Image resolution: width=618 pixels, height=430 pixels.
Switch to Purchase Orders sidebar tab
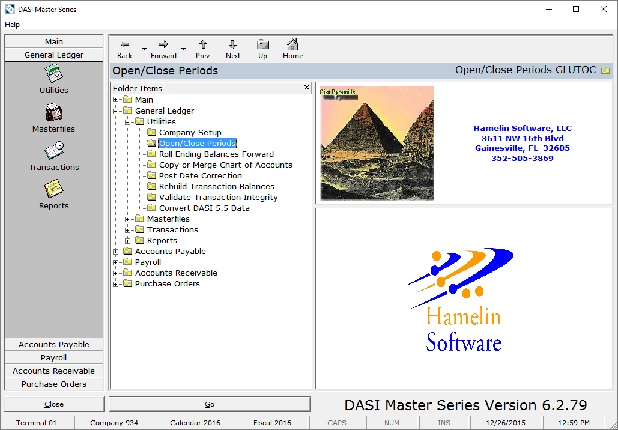pyautogui.click(x=54, y=384)
